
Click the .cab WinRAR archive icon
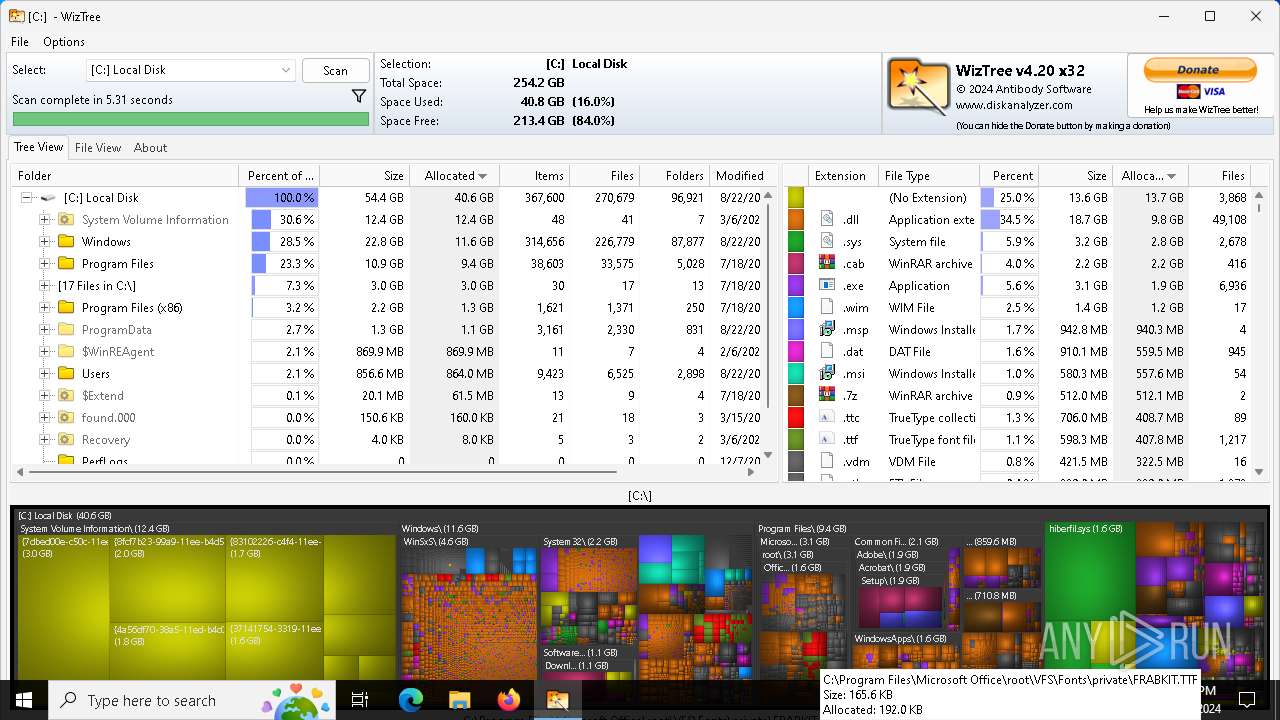827,263
